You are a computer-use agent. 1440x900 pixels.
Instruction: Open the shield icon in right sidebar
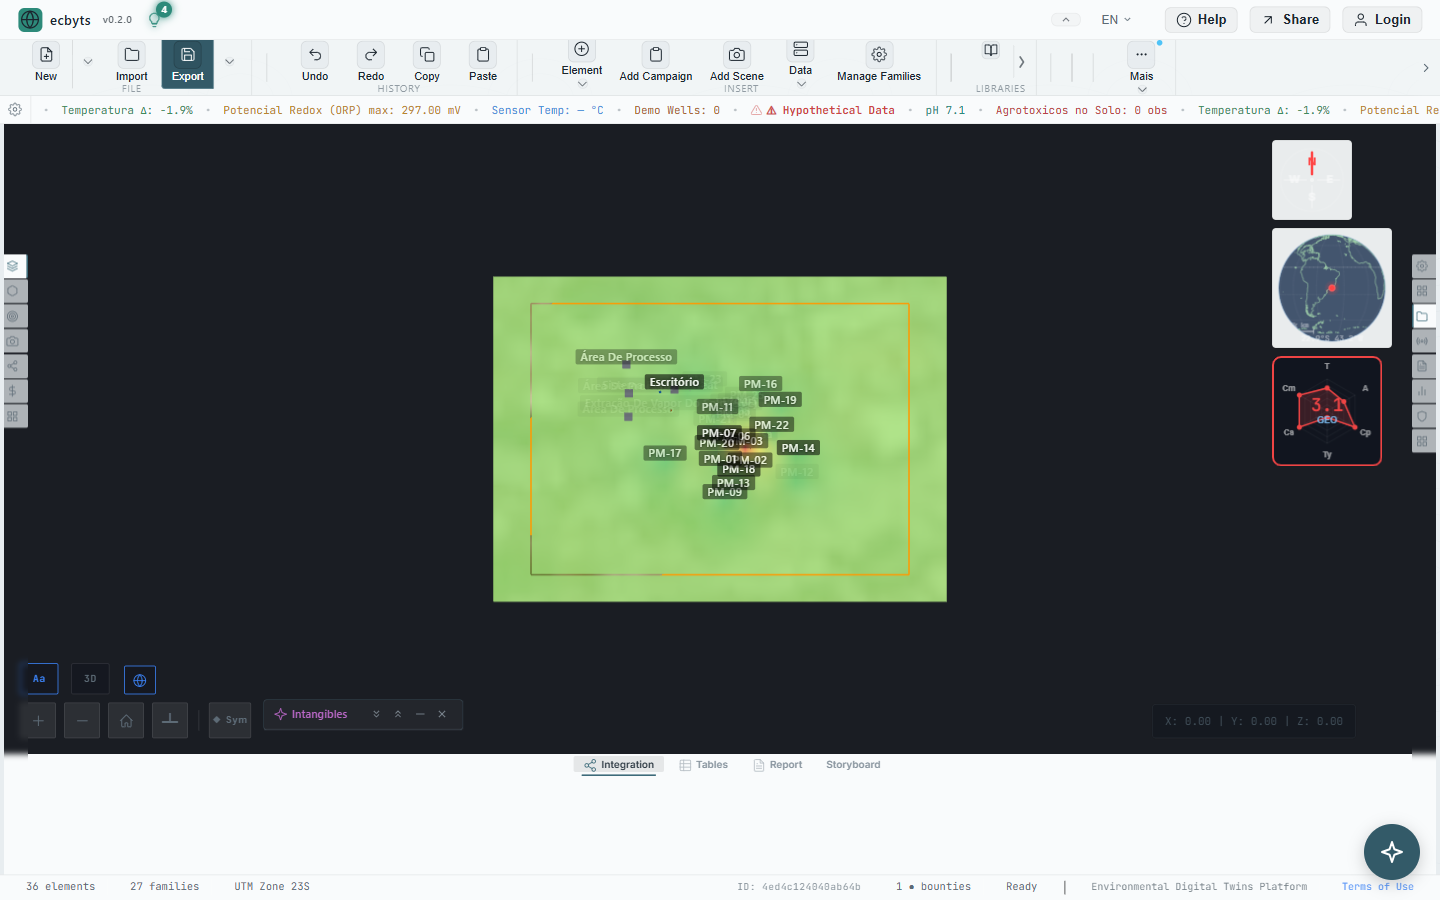pos(1422,416)
